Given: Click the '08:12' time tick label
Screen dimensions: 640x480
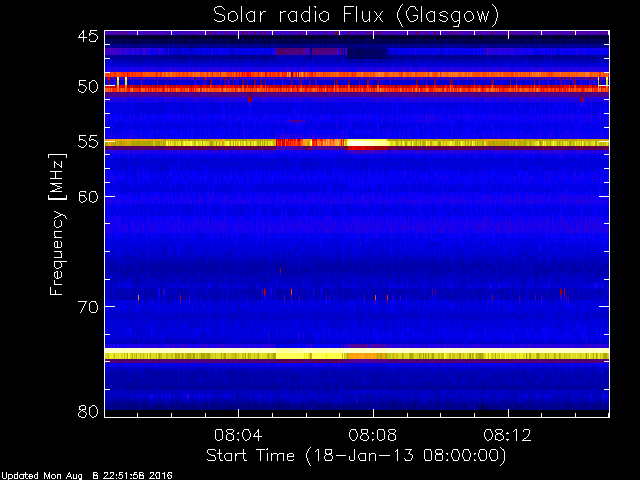Looking at the screenshot, I should click(507, 435).
